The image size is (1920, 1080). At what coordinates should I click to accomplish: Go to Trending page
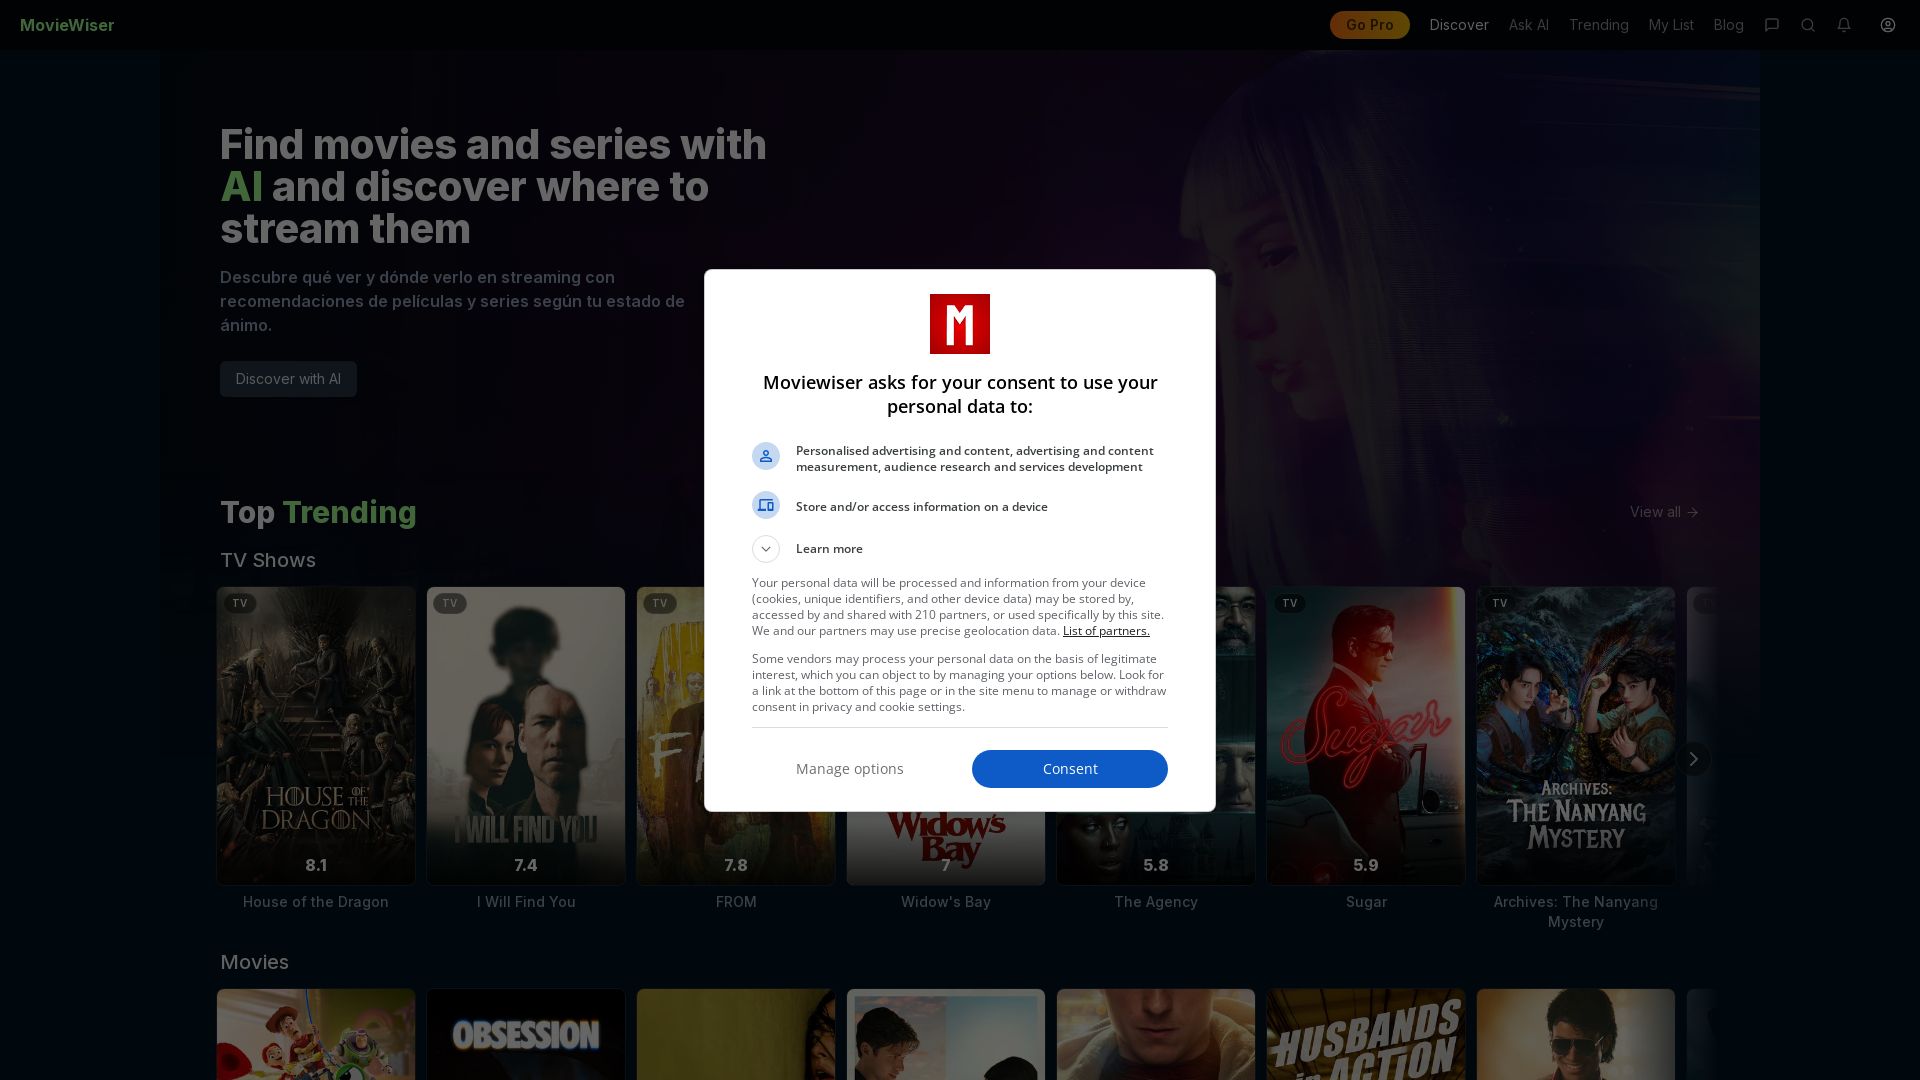pos(1598,25)
